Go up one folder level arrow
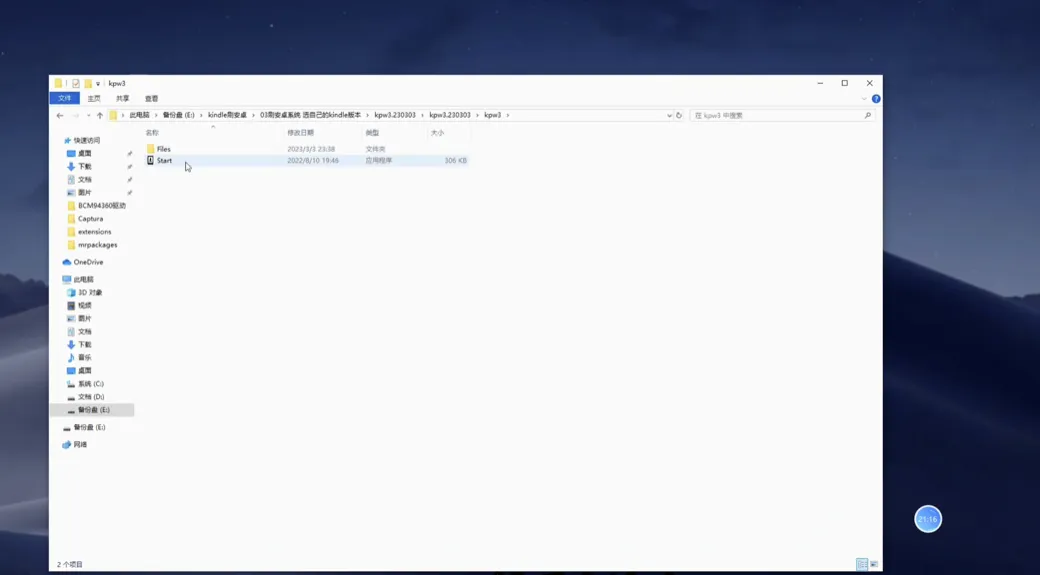1040x575 pixels. tap(99, 115)
